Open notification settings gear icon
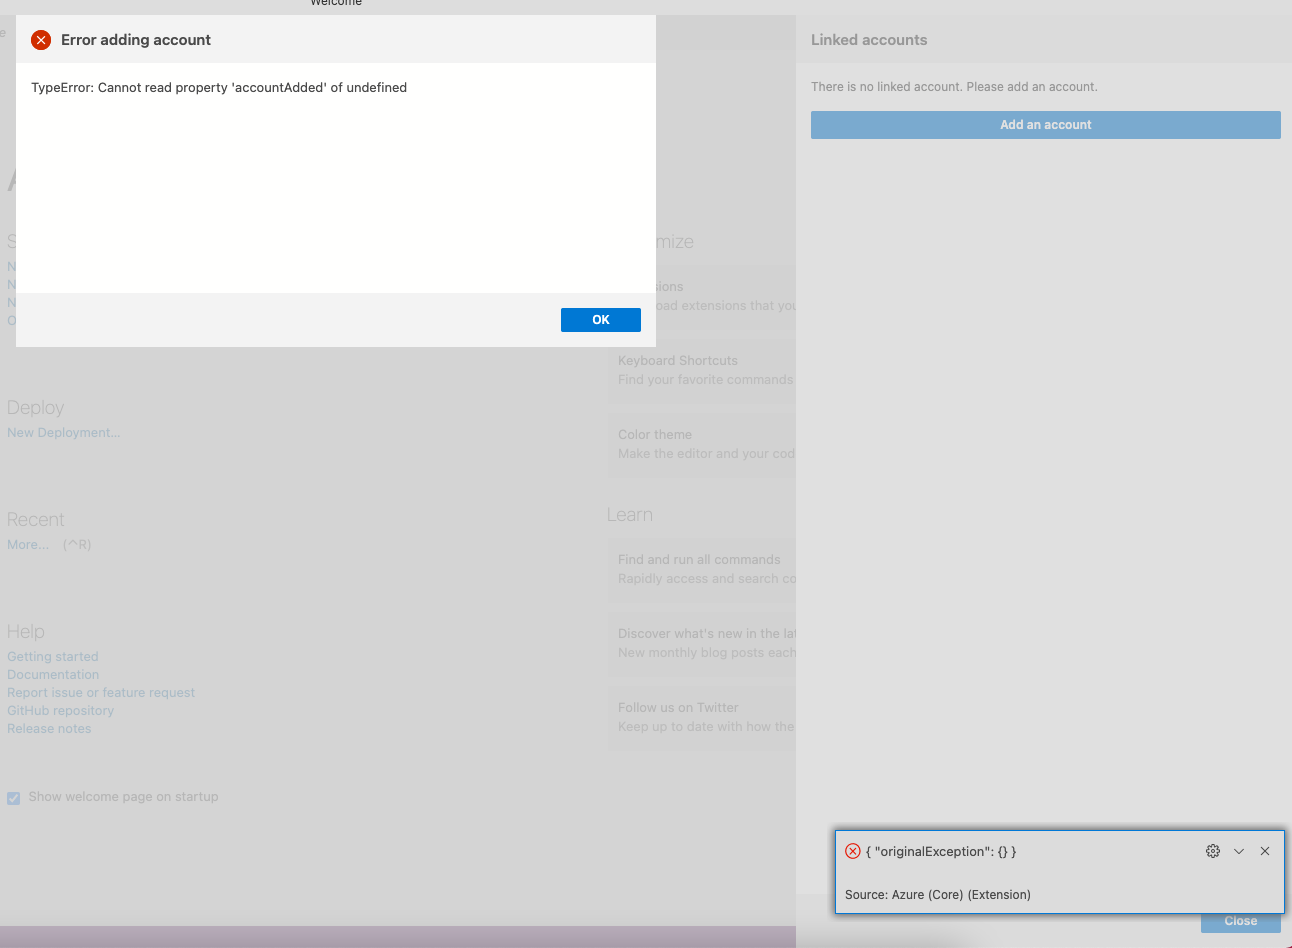Screen dimensions: 1292x948 point(1213,851)
